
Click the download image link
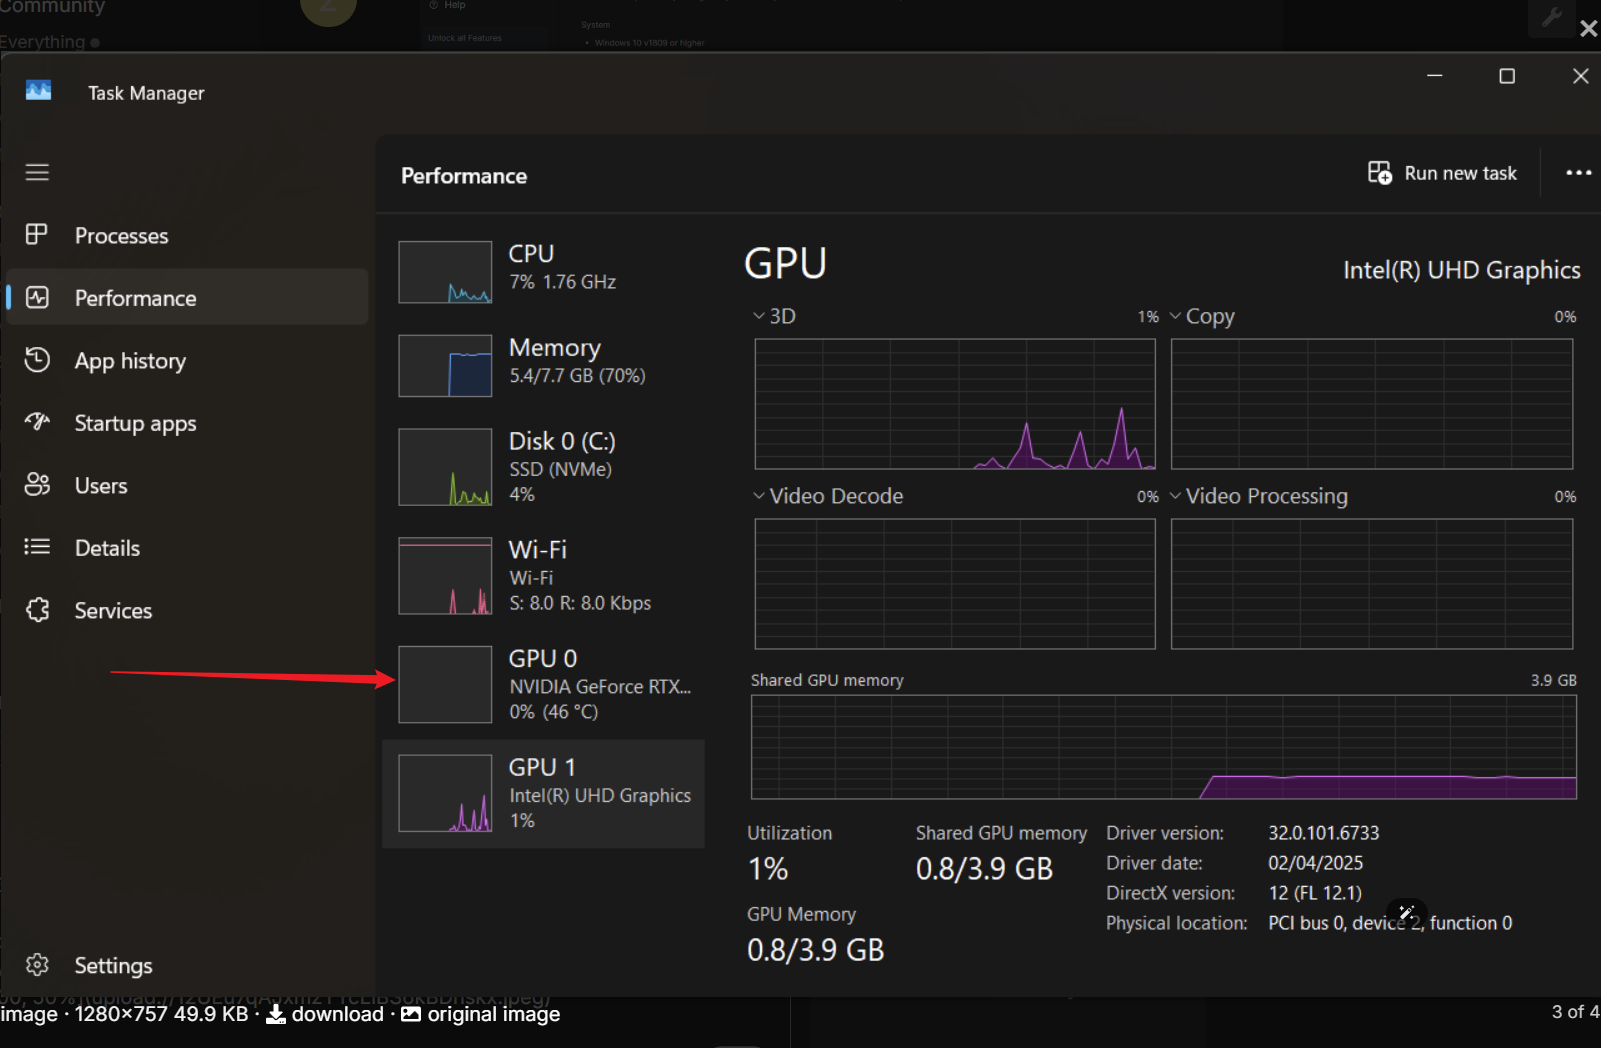click(326, 1014)
